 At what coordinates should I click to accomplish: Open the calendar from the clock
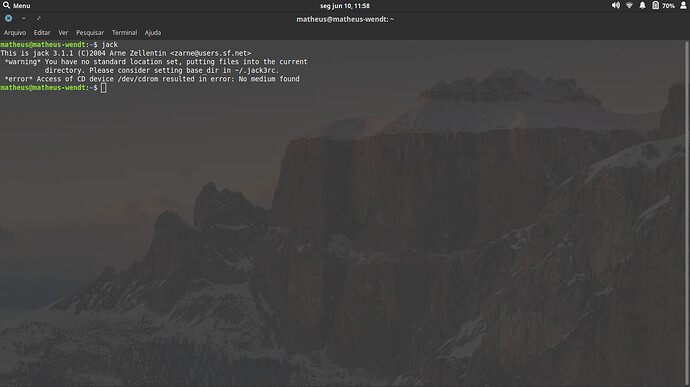click(x=345, y=6)
